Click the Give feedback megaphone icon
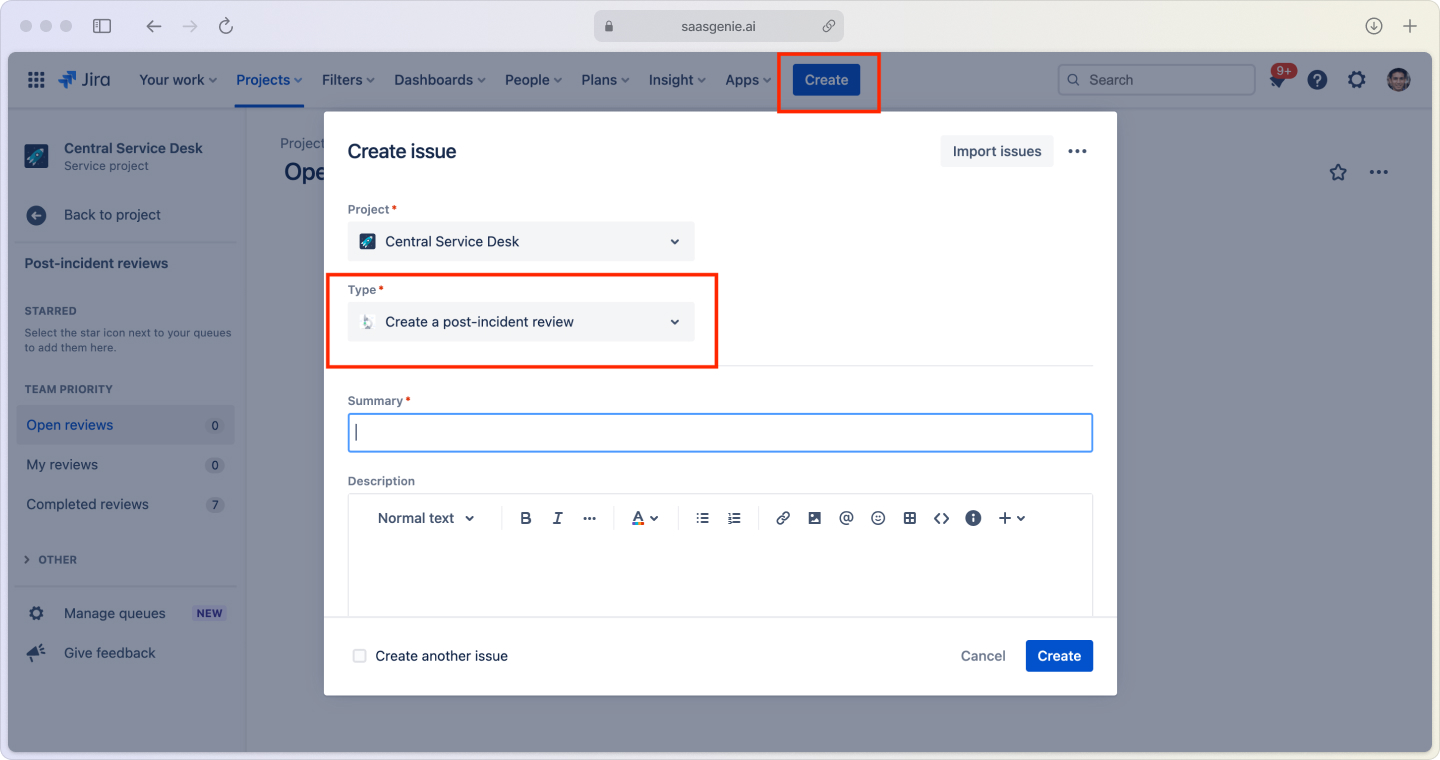 click(x=36, y=653)
